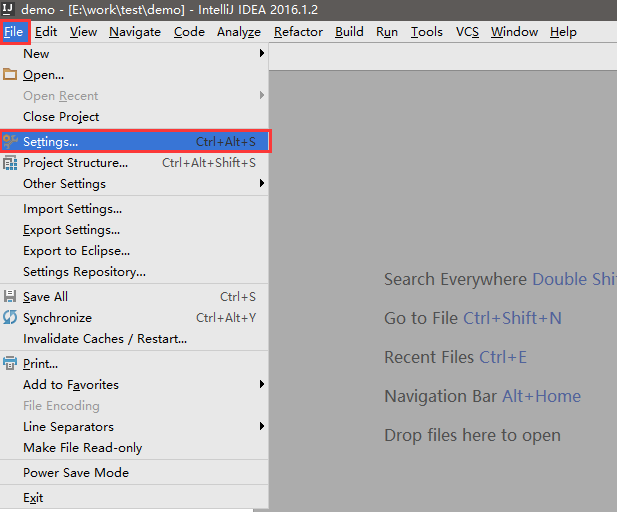The image size is (617, 512).
Task: Open the VCS menu in menu bar
Action: pyautogui.click(x=467, y=32)
